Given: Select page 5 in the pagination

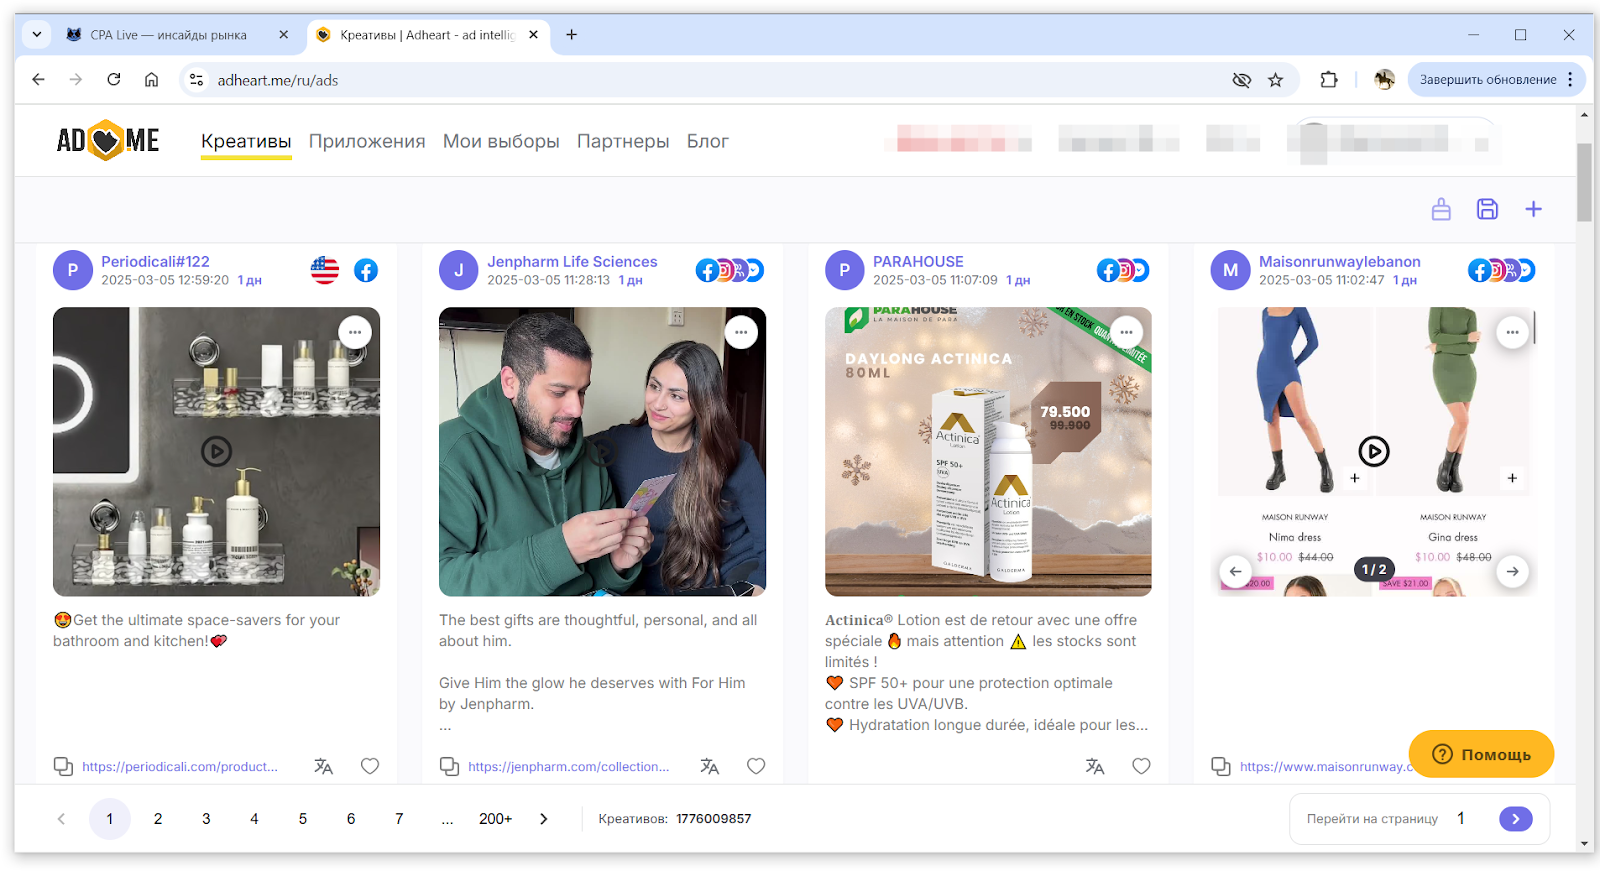Looking at the screenshot, I should coord(303,818).
